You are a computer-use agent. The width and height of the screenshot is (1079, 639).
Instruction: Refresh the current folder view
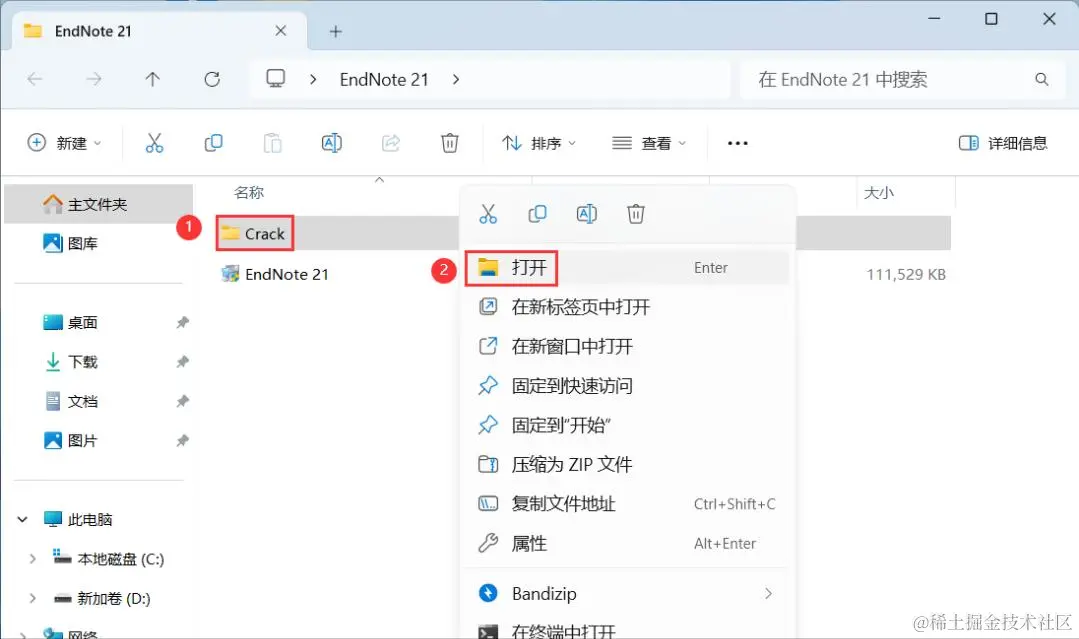click(212, 79)
